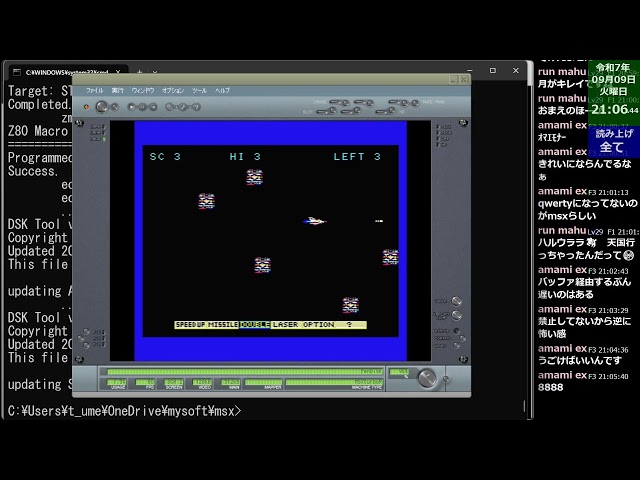Click comment 'うごけばいいんです'
Image resolution: width=640 pixels, height=480 pixels.
pyautogui.click(x=580, y=360)
